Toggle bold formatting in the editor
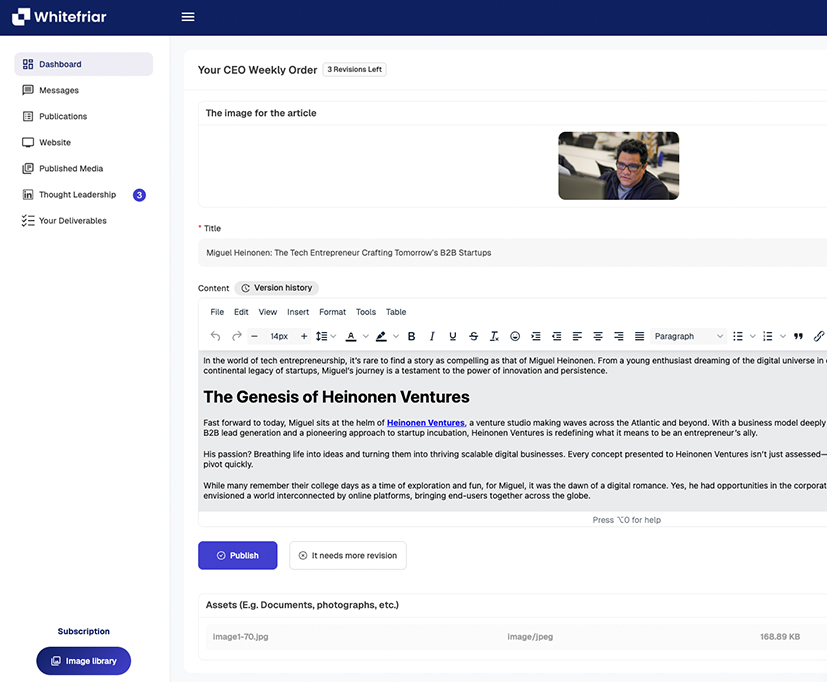 point(411,337)
